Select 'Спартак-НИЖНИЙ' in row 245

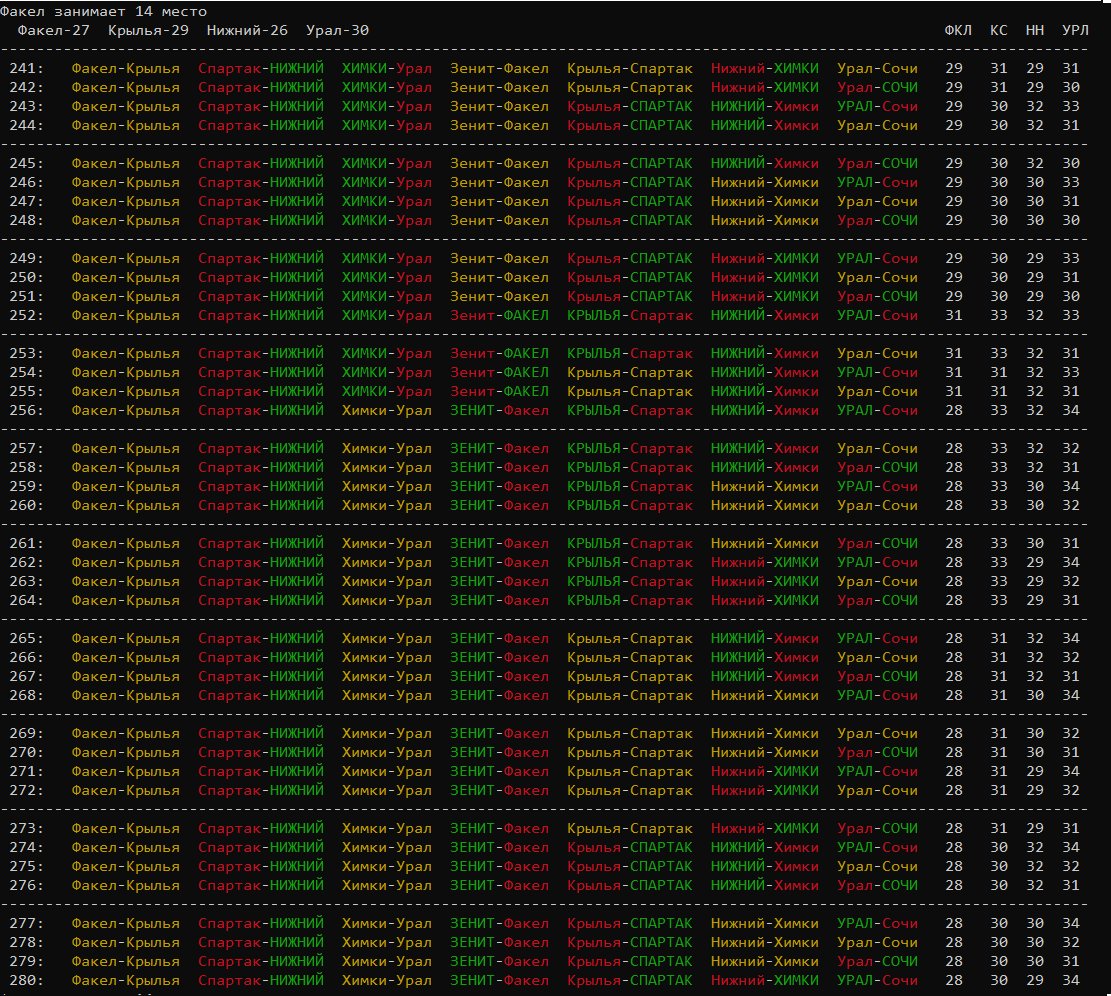tap(261, 164)
